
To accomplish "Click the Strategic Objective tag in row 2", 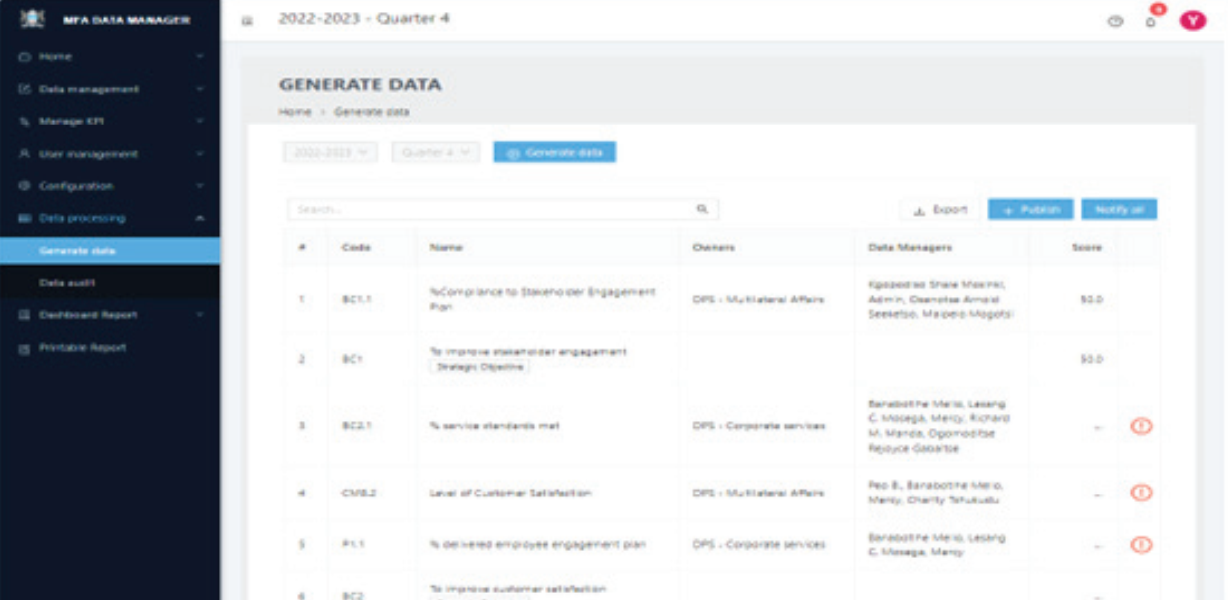I will [x=480, y=367].
